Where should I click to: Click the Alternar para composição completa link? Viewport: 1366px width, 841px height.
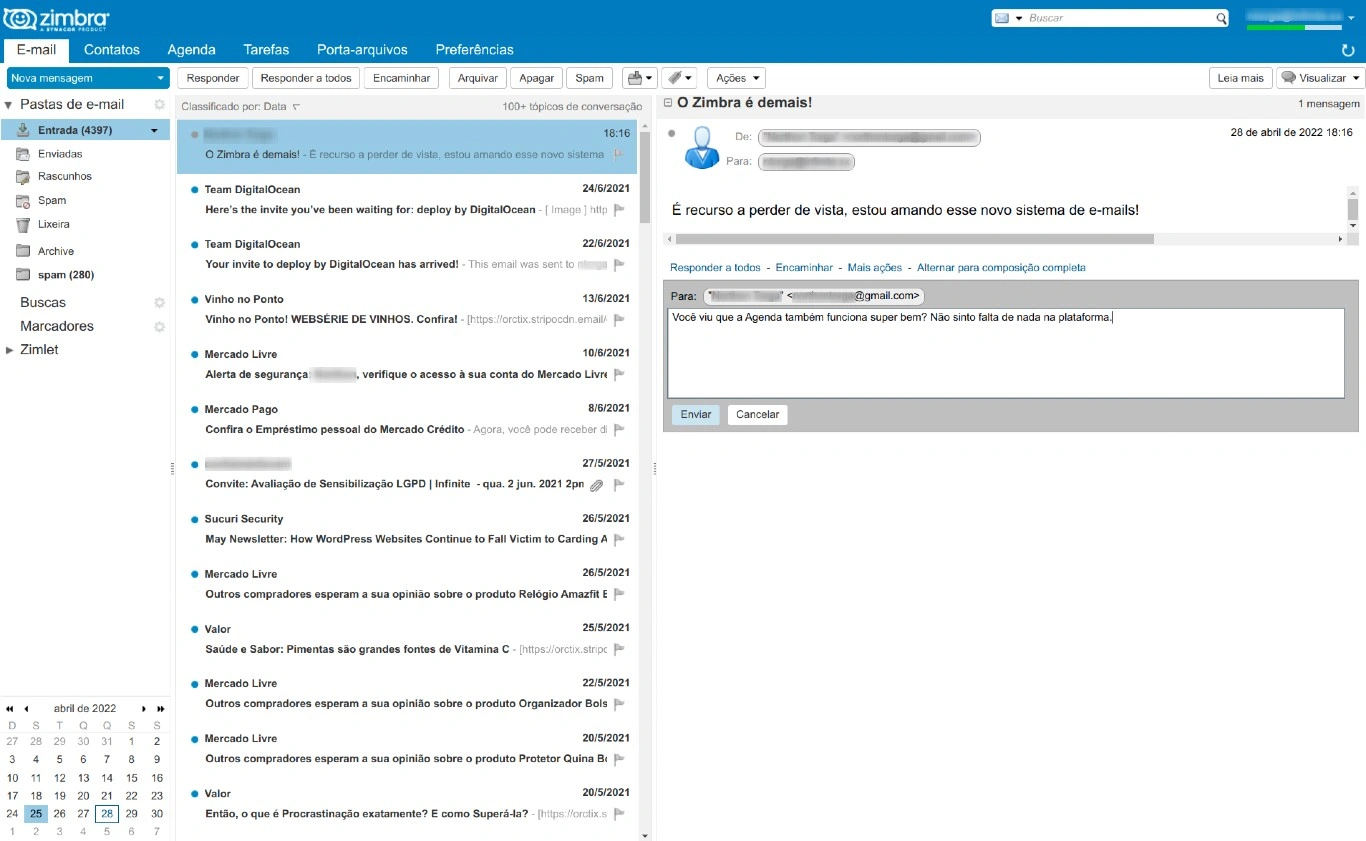click(1001, 267)
